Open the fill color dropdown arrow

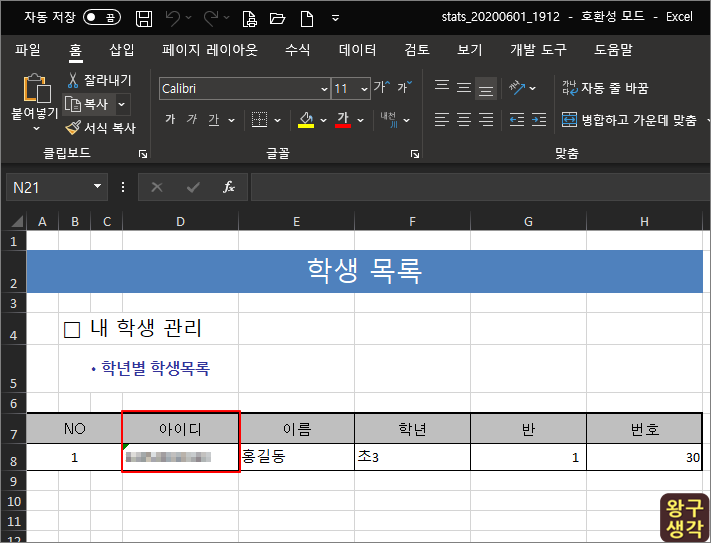click(x=323, y=120)
